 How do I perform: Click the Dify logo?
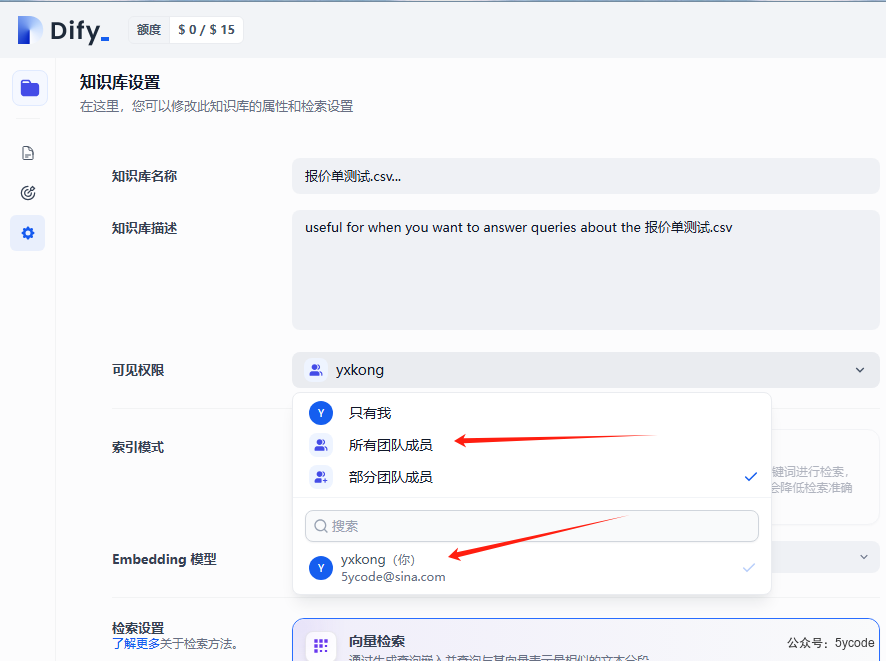(58, 30)
